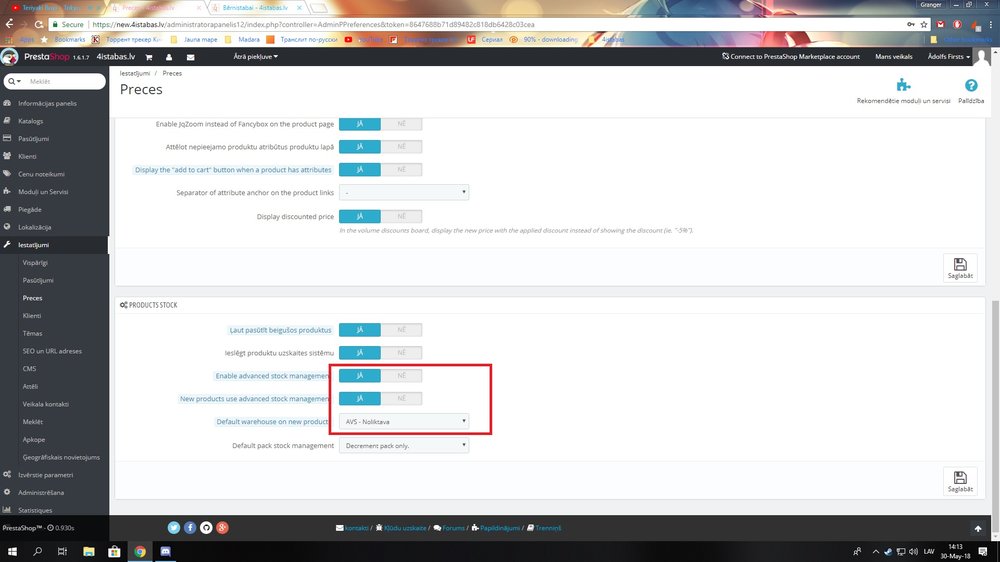Open the Twitter social icon in footer

(x=173, y=528)
